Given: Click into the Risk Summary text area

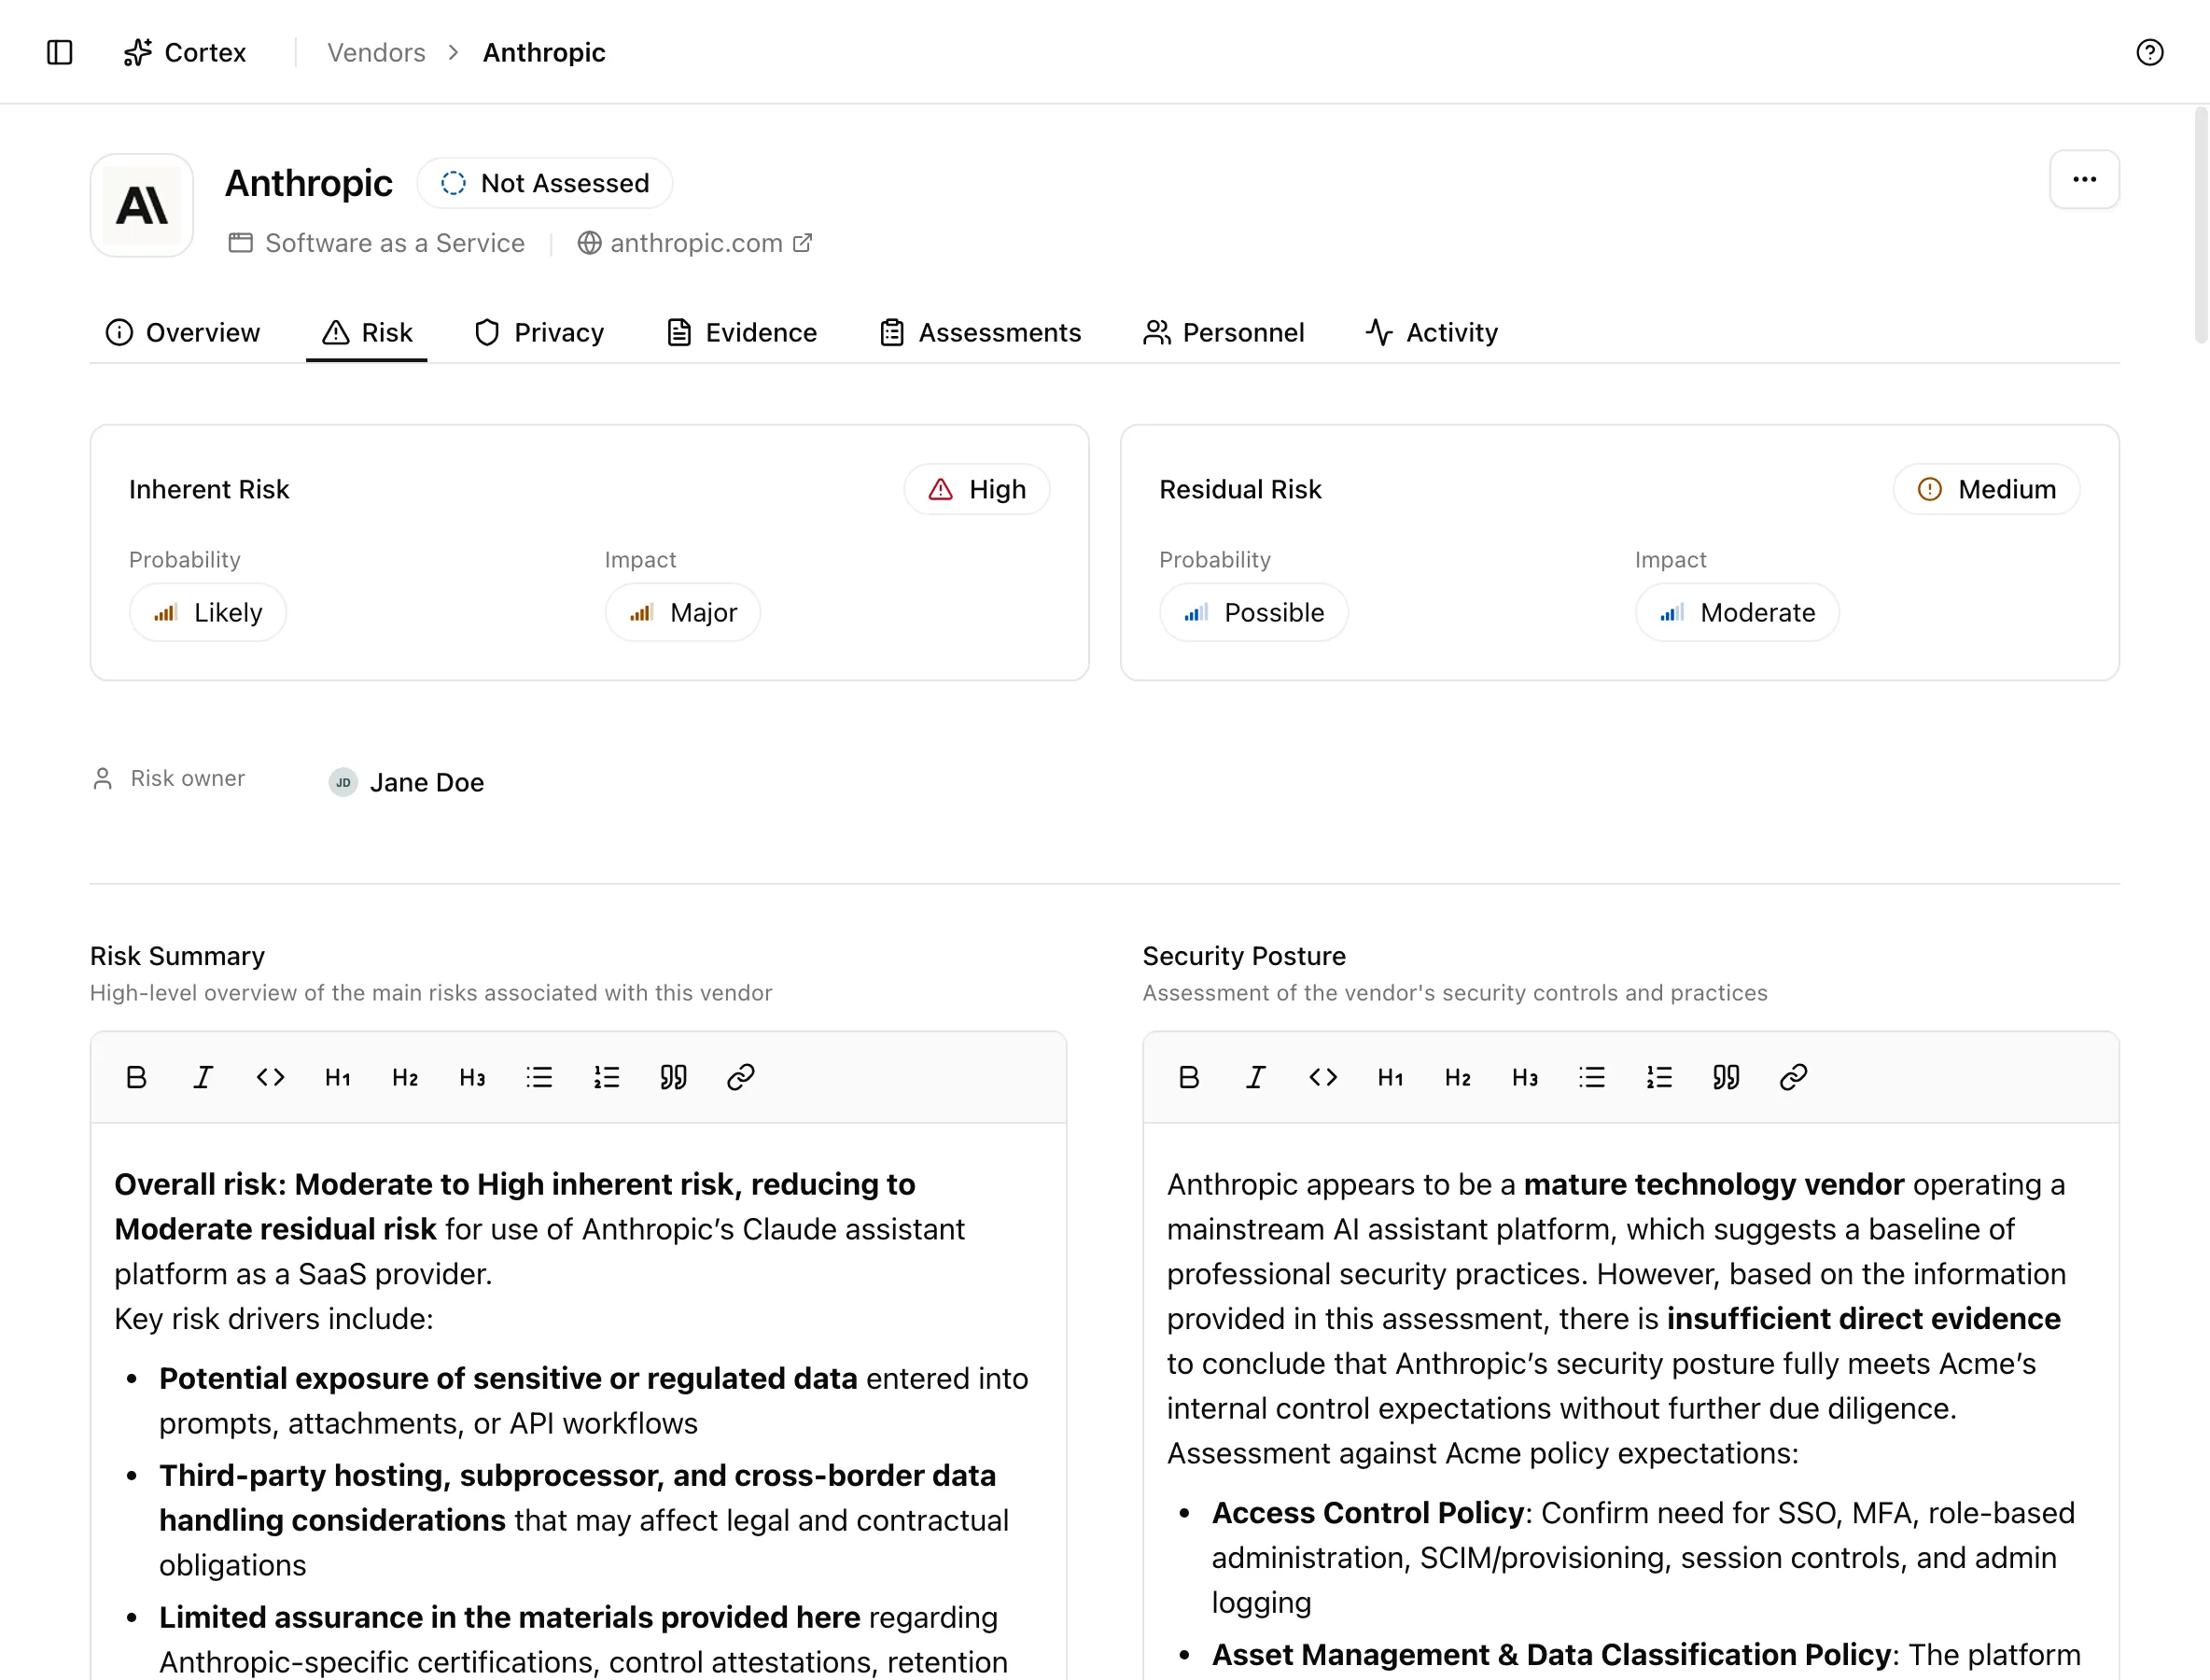Looking at the screenshot, I should [x=578, y=1402].
